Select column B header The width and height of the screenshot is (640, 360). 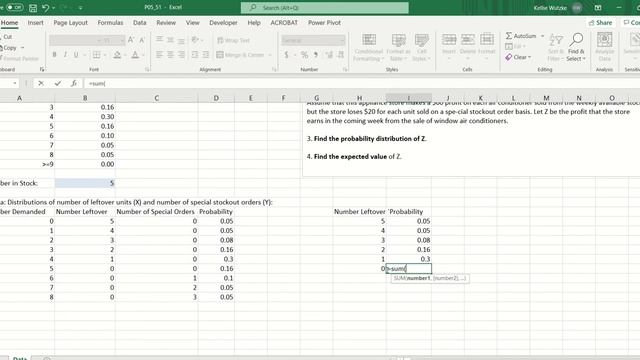85,98
